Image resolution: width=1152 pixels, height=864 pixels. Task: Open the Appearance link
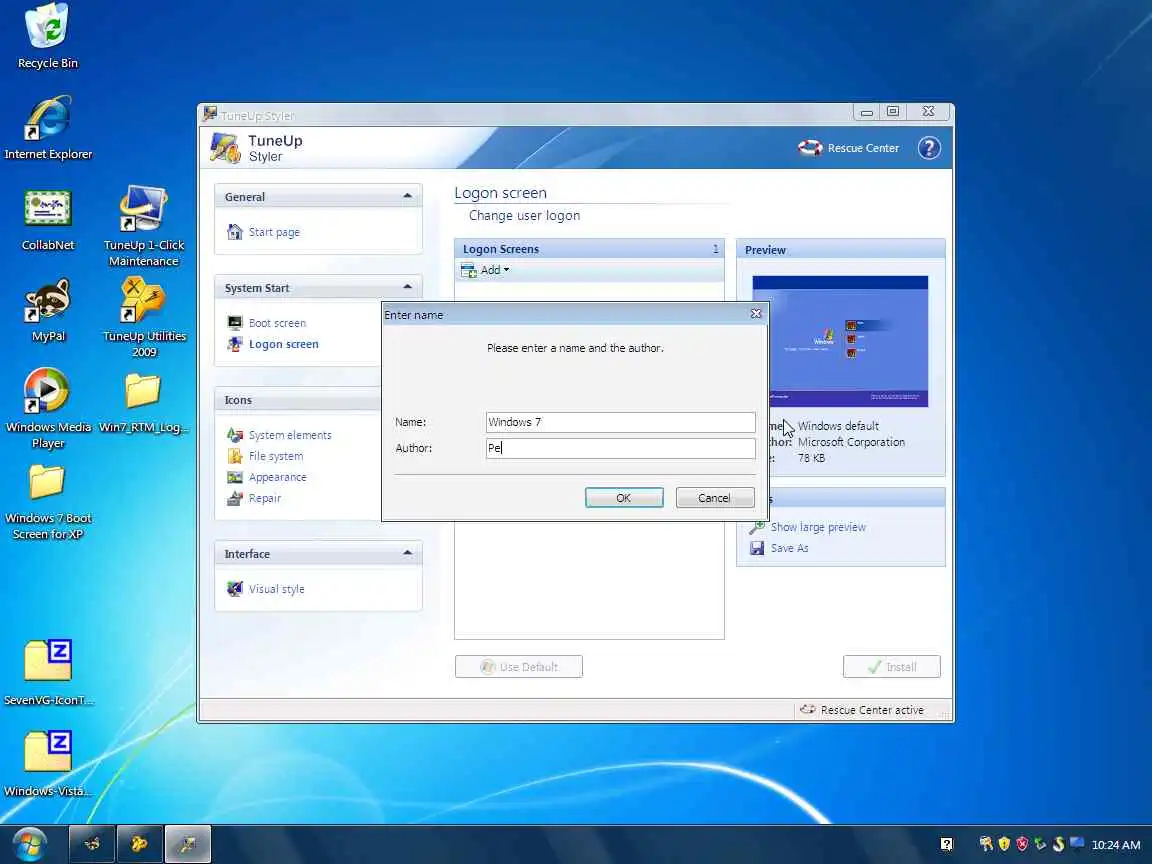[278, 477]
